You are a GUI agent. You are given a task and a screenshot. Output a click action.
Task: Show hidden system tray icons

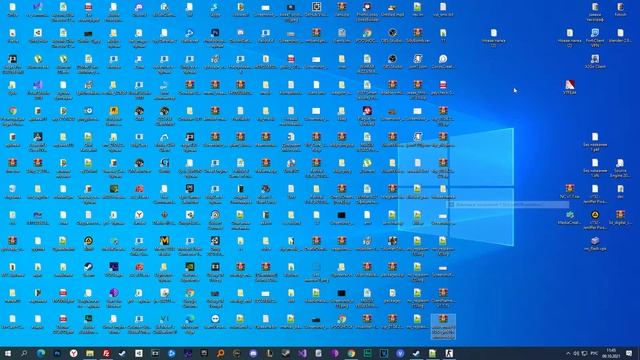(x=568, y=353)
